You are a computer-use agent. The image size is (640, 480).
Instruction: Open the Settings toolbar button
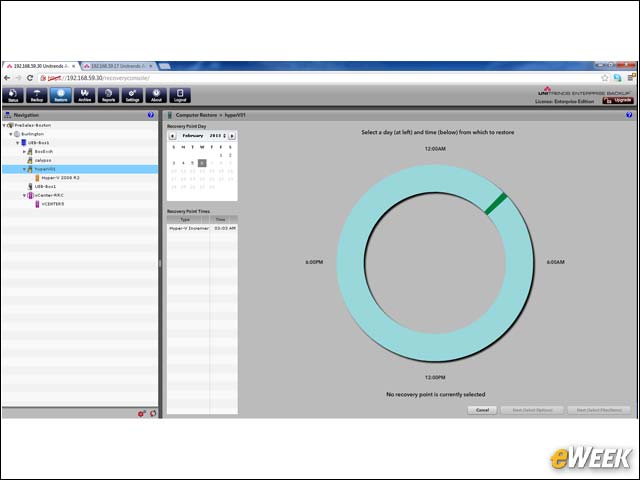pyautogui.click(x=132, y=95)
